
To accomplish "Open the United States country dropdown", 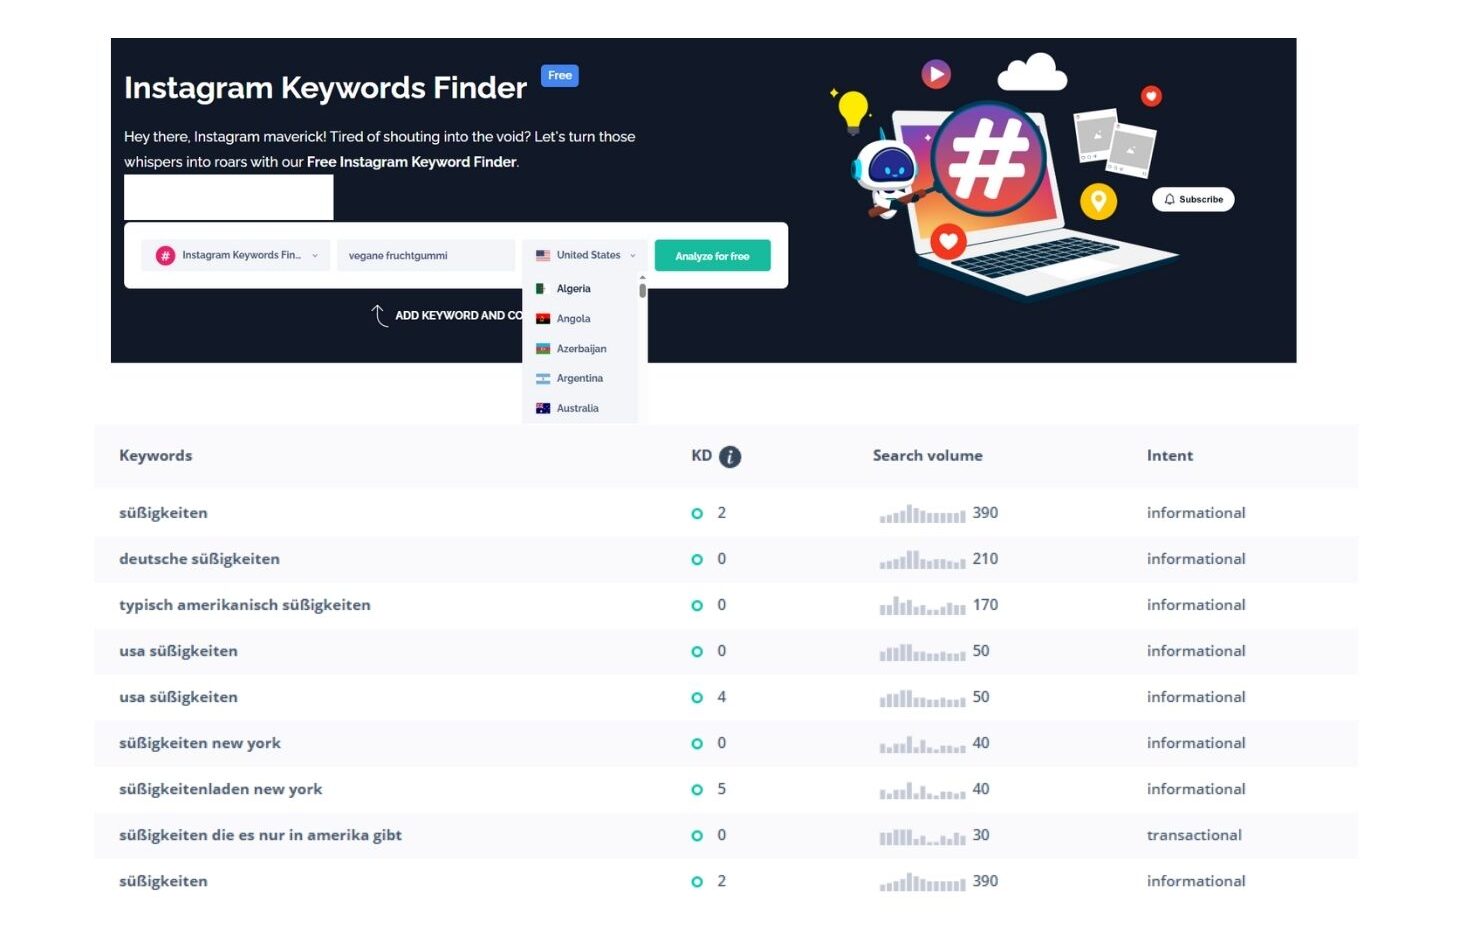I will (x=585, y=256).
